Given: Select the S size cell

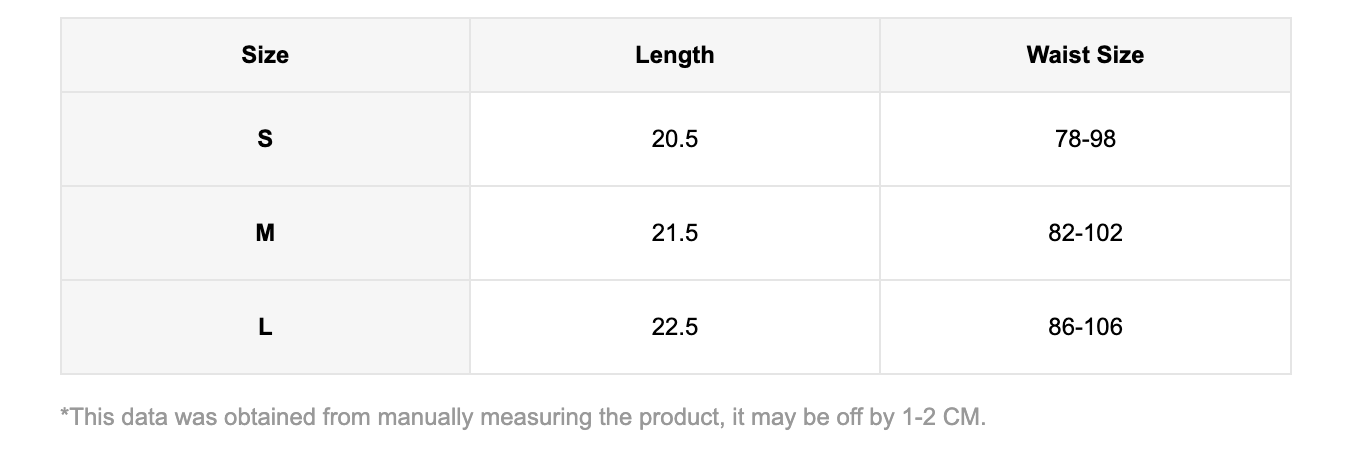Looking at the screenshot, I should pos(265,139).
